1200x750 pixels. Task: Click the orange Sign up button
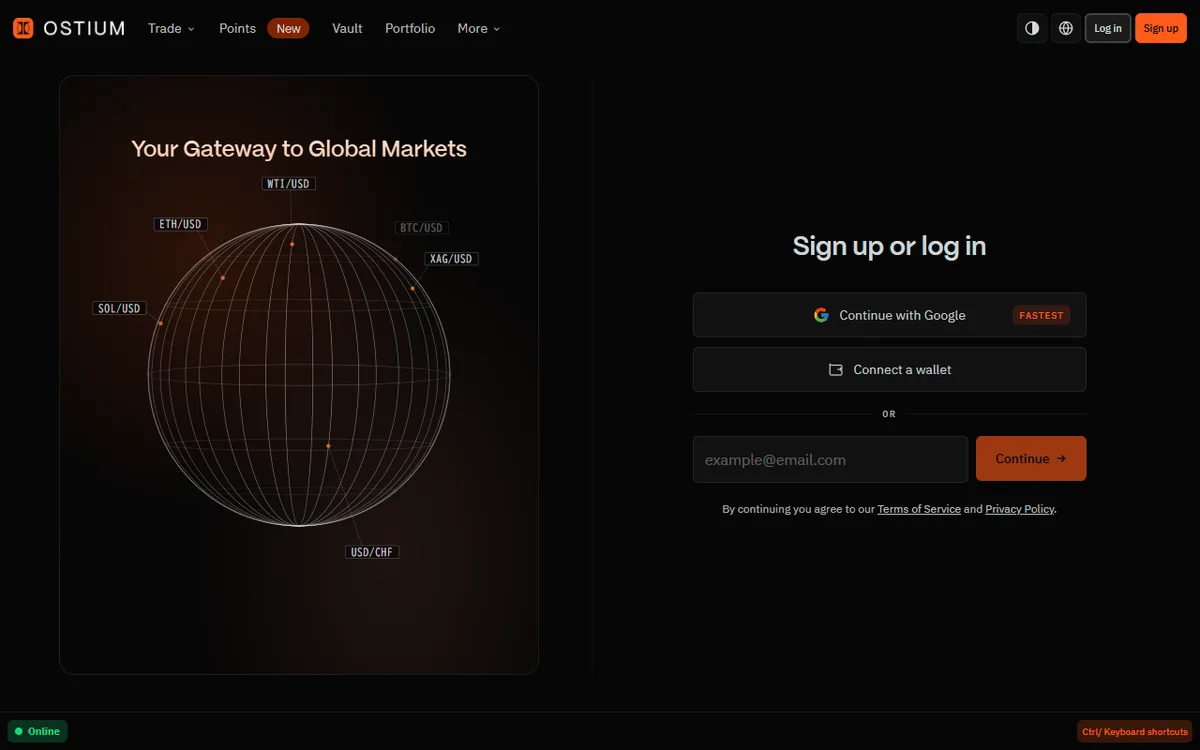tap(1161, 28)
